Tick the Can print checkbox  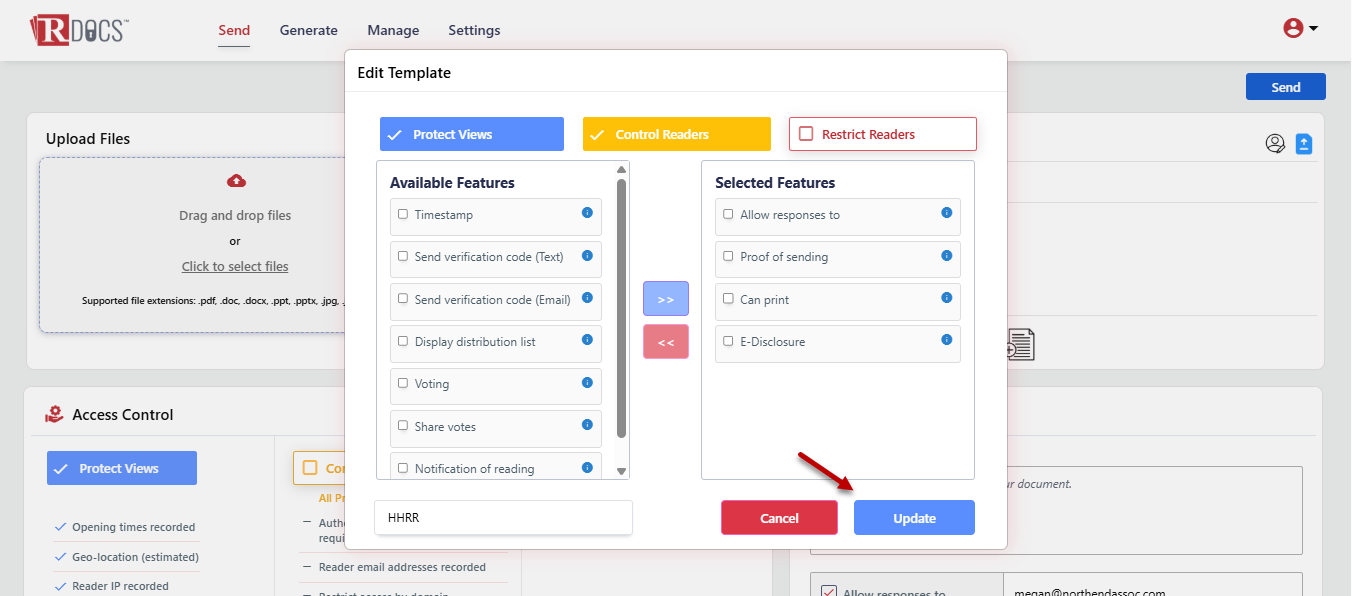pyautogui.click(x=728, y=299)
